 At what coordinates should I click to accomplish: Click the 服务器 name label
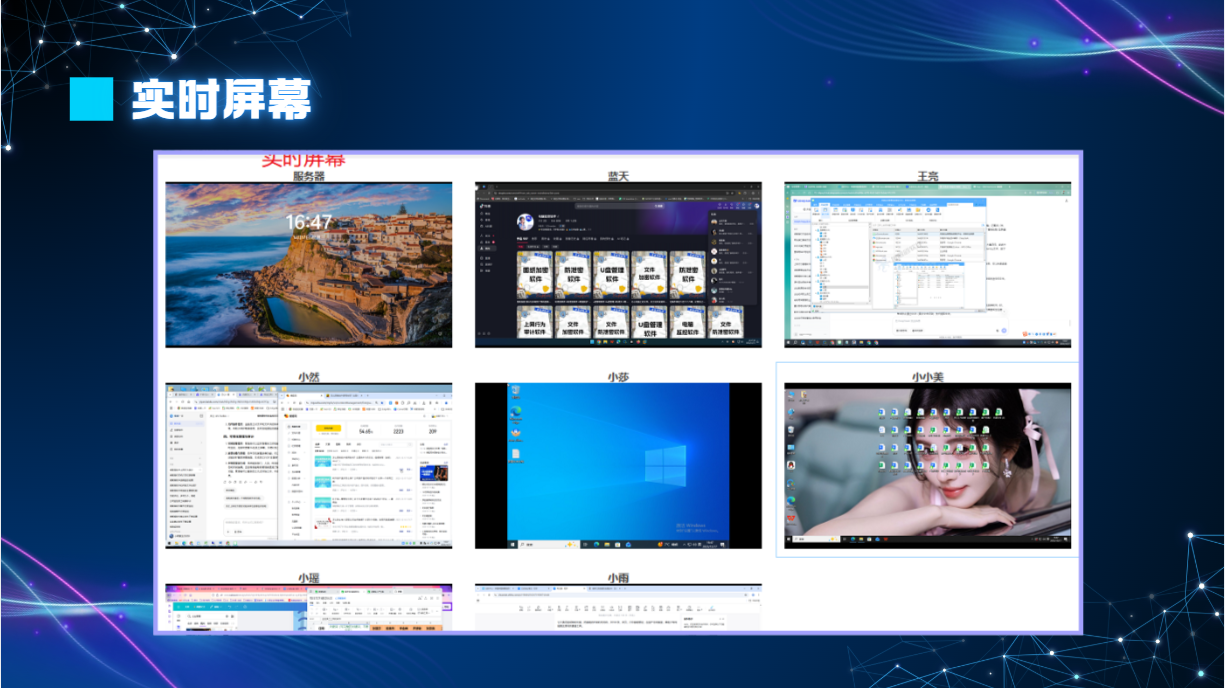(x=308, y=176)
